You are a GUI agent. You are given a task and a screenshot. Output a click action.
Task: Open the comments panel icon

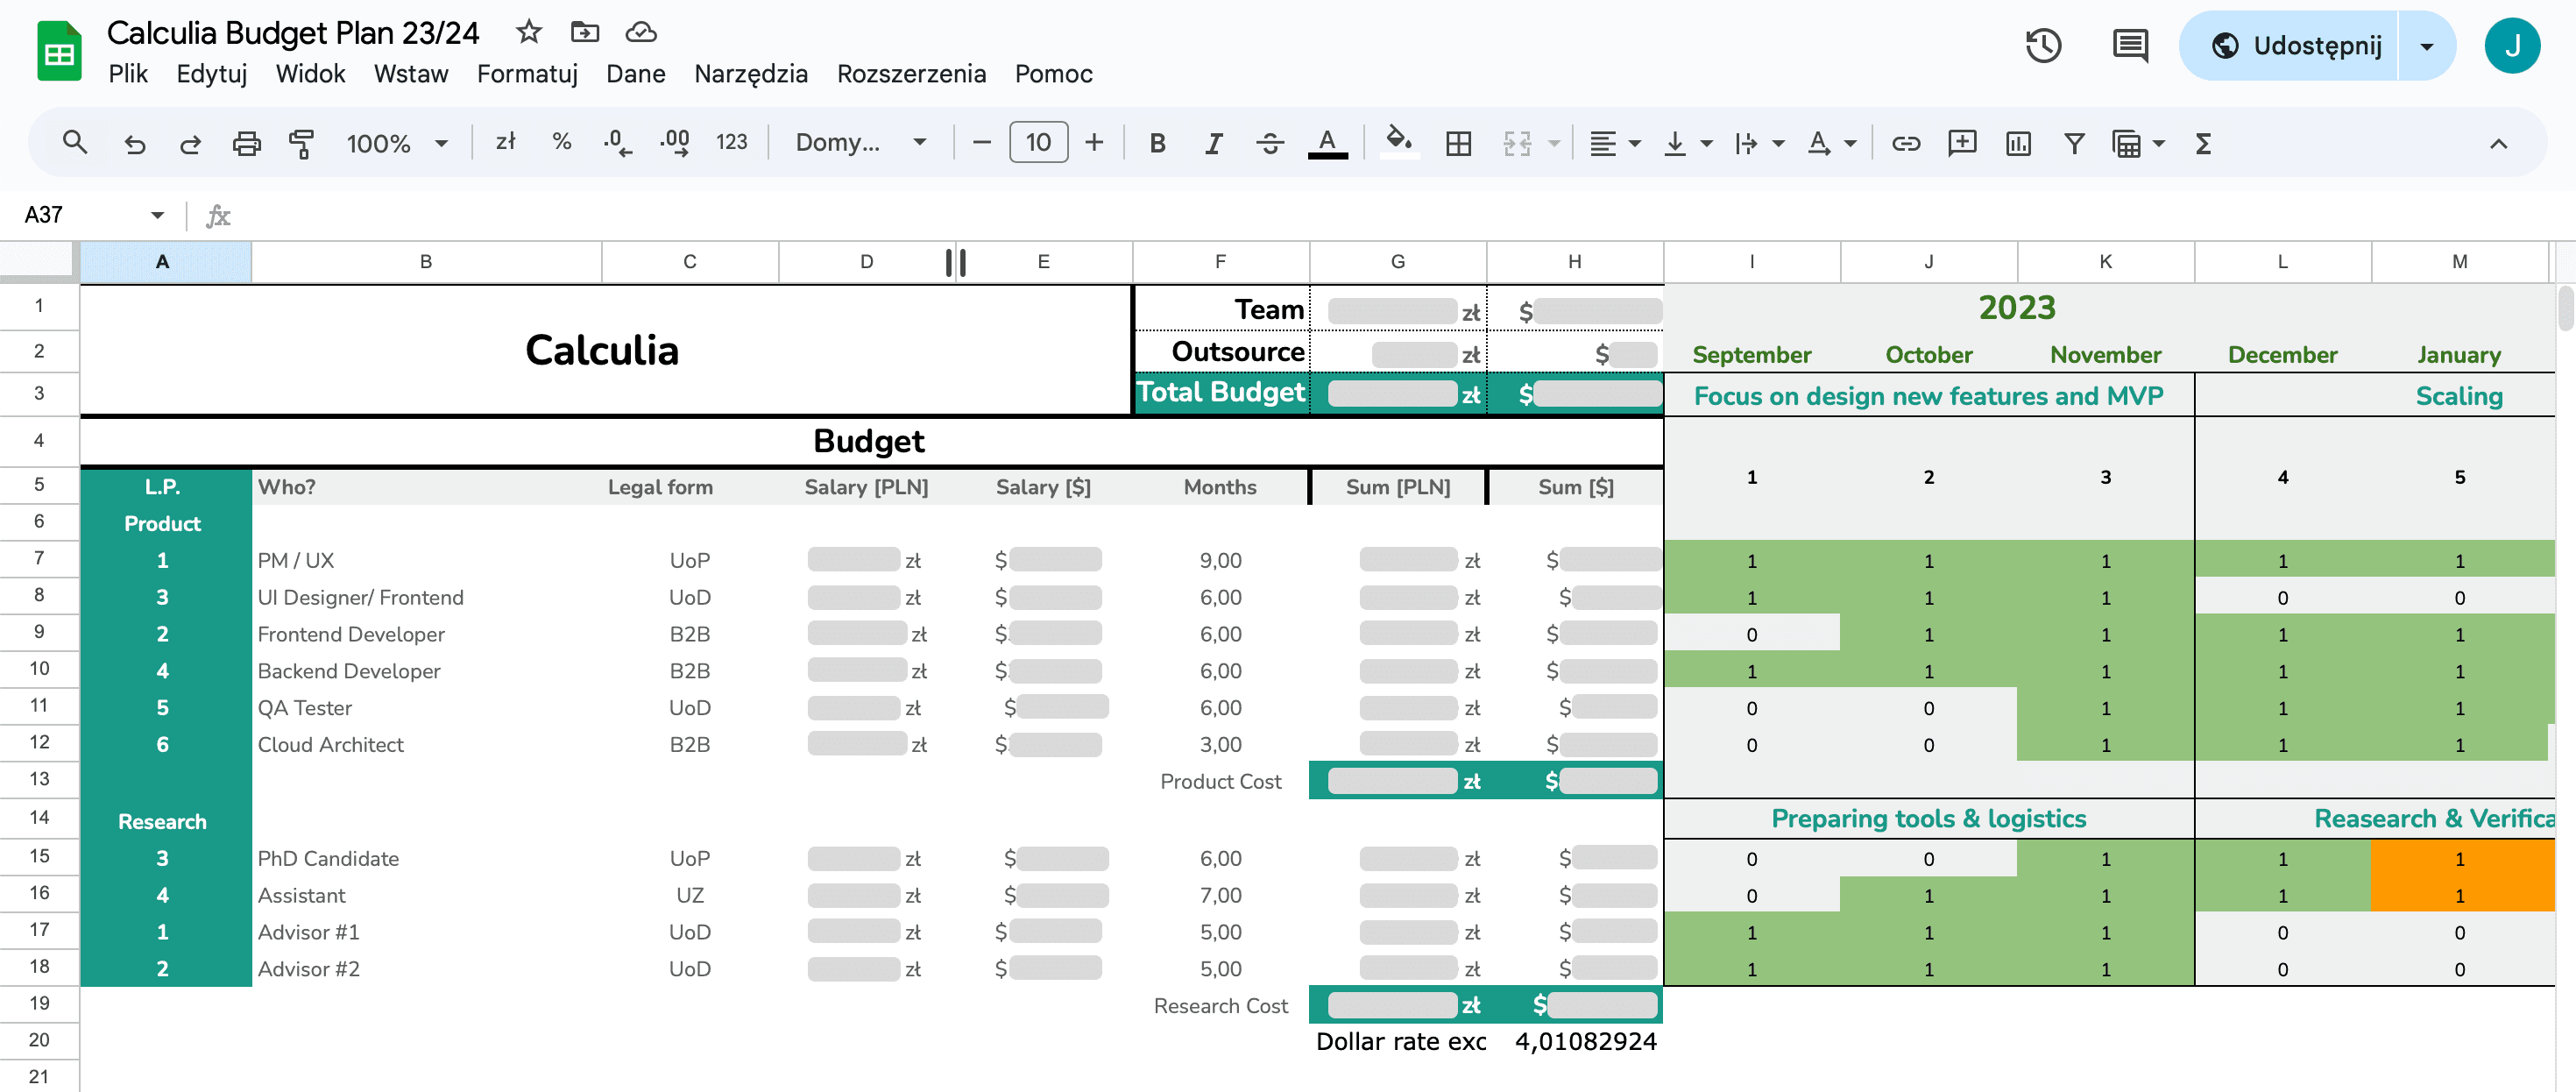tap(2130, 46)
